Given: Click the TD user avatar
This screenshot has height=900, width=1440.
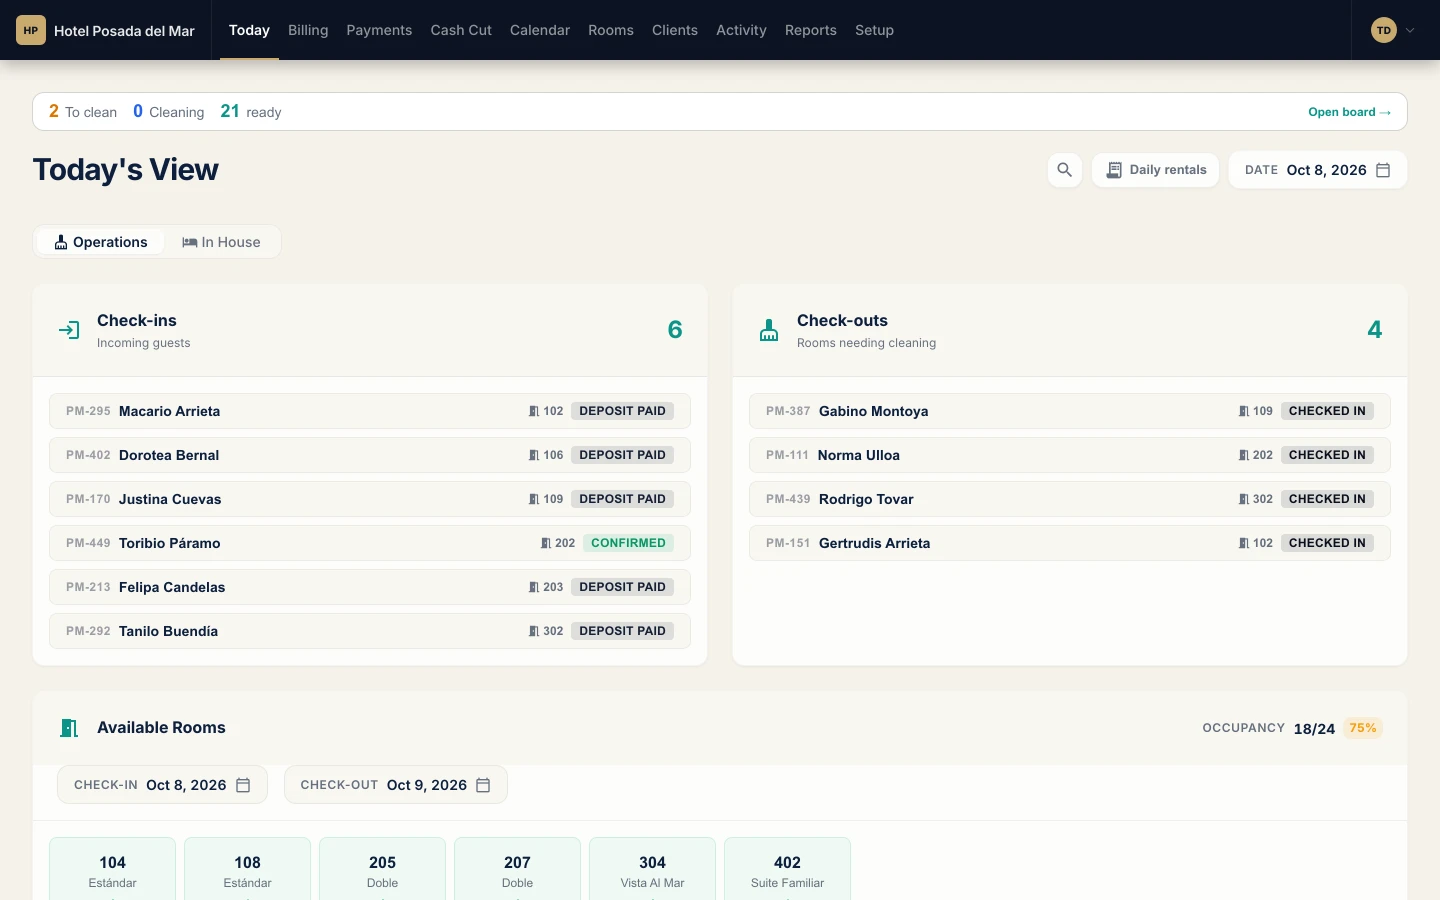Looking at the screenshot, I should (1384, 30).
